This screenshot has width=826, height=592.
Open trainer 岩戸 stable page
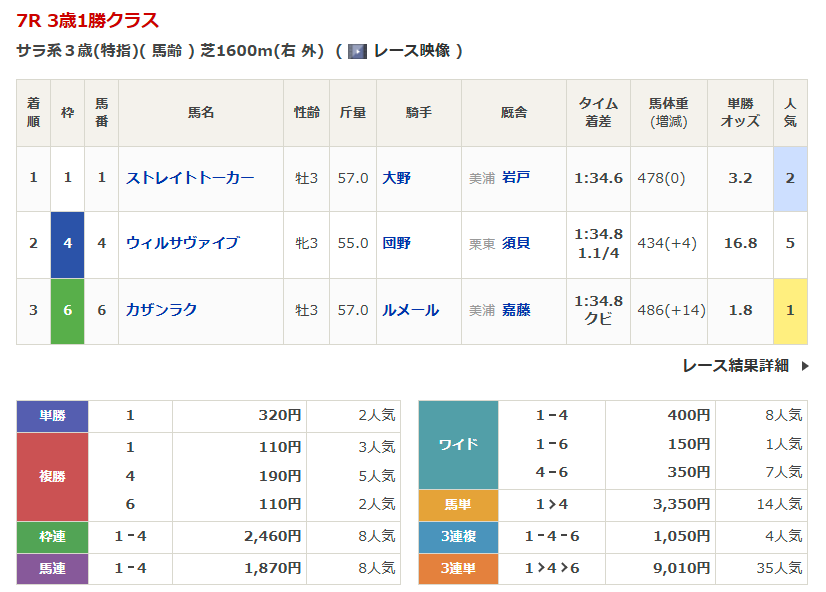[516, 177]
